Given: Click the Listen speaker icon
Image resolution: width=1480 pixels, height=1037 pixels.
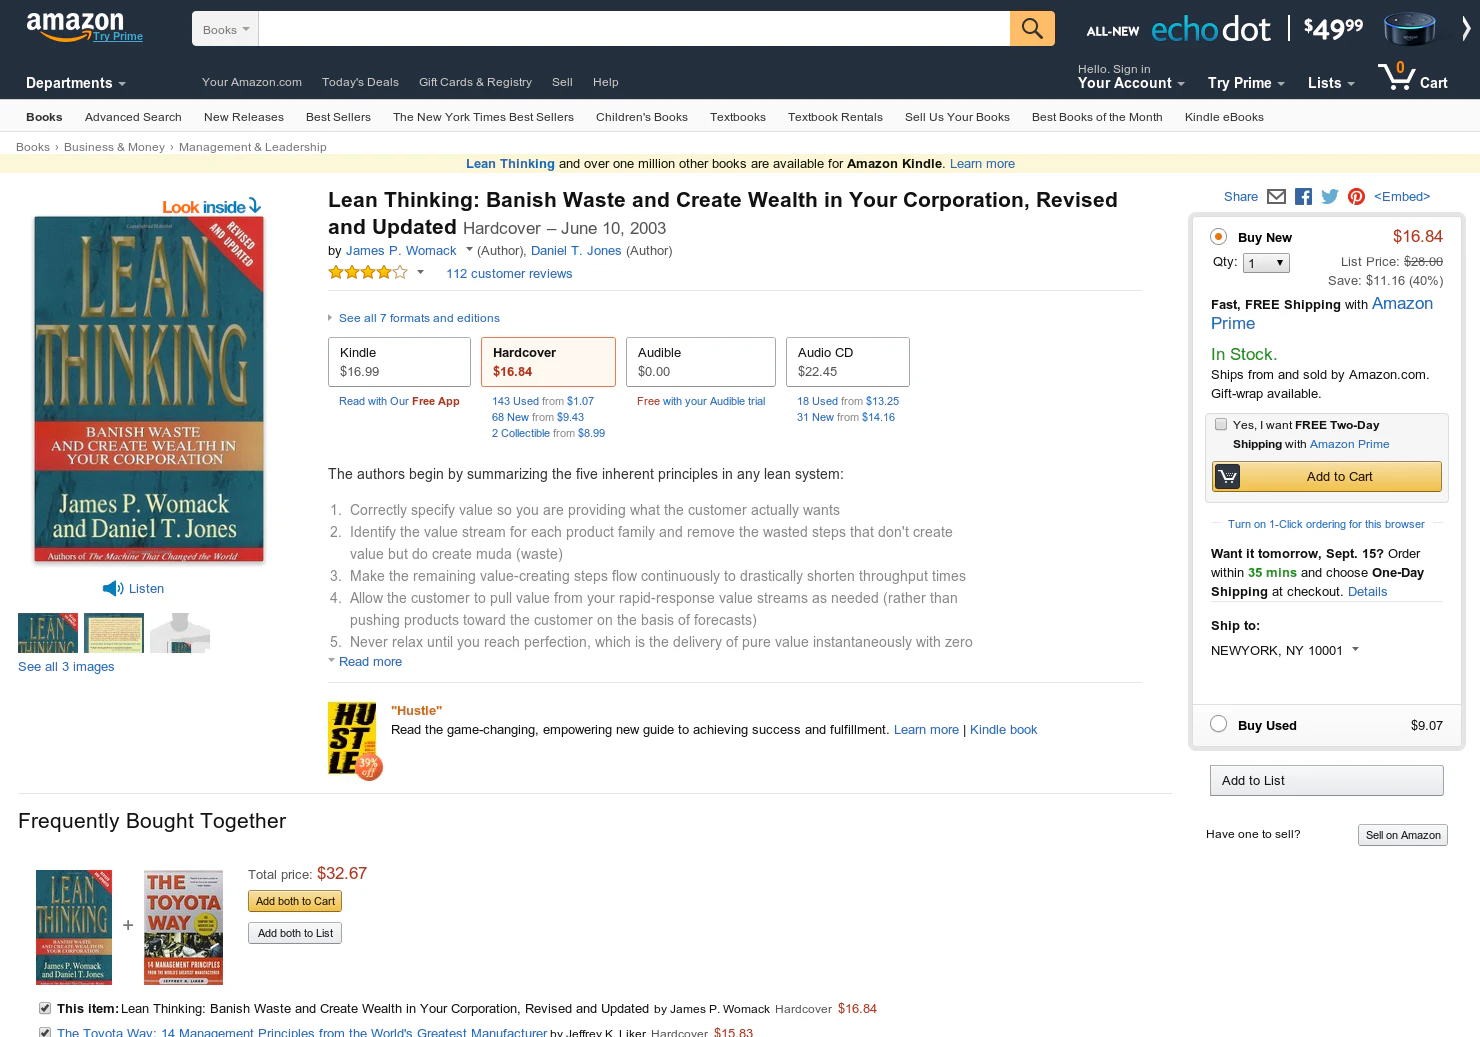Looking at the screenshot, I should pyautogui.click(x=113, y=588).
